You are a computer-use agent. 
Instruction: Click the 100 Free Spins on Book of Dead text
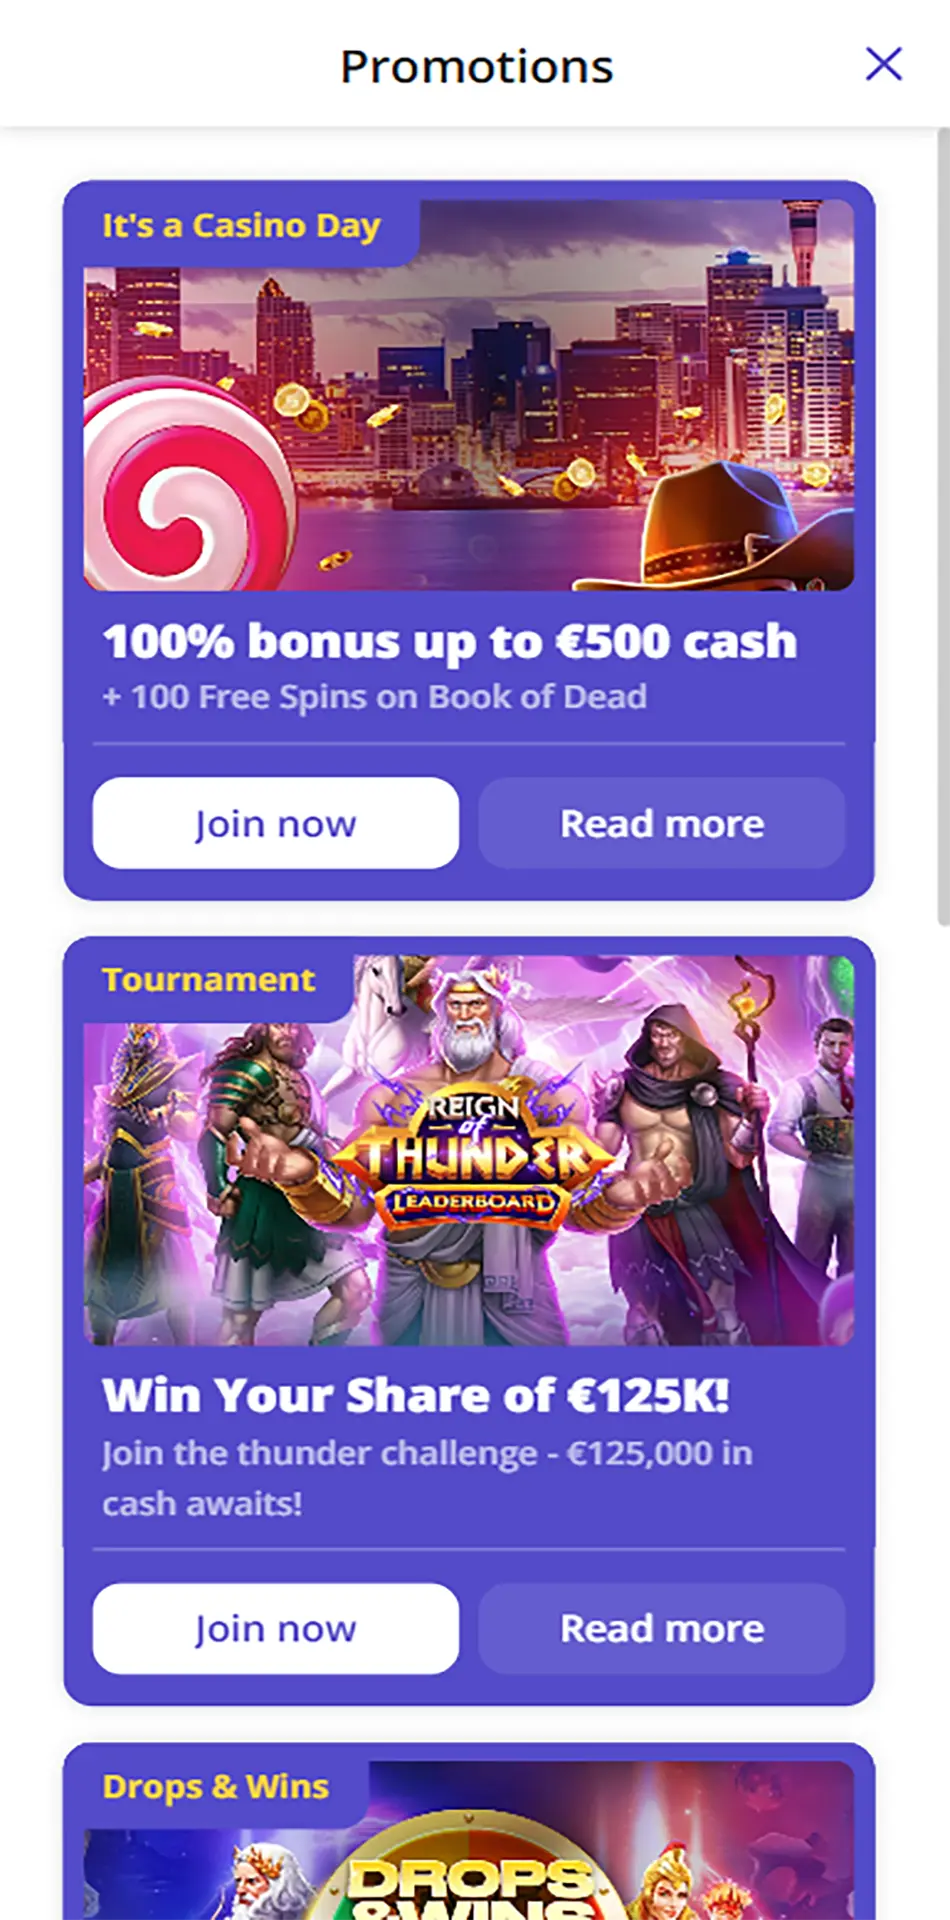(x=375, y=696)
